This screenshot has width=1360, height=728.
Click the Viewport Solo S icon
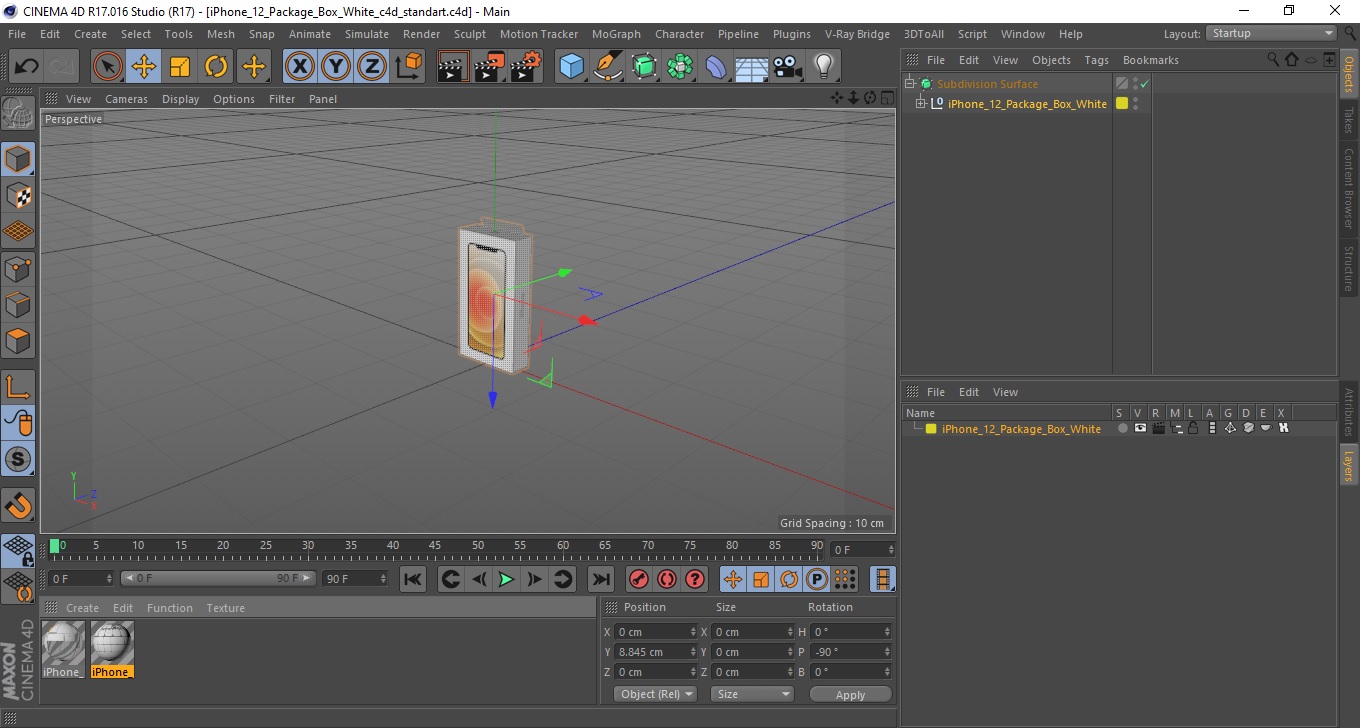18,459
